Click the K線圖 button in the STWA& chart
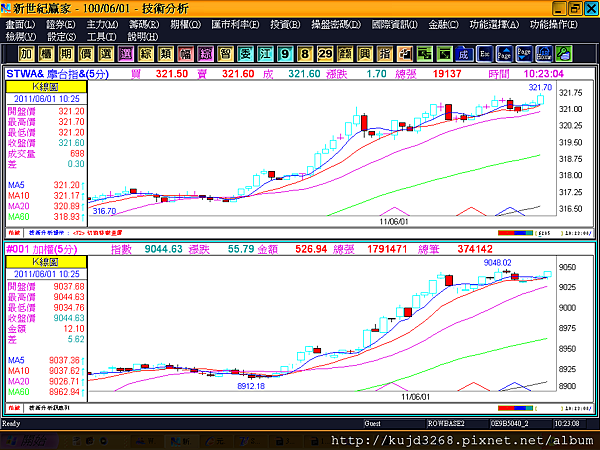Screen dimensions: 600x450 [46, 87]
